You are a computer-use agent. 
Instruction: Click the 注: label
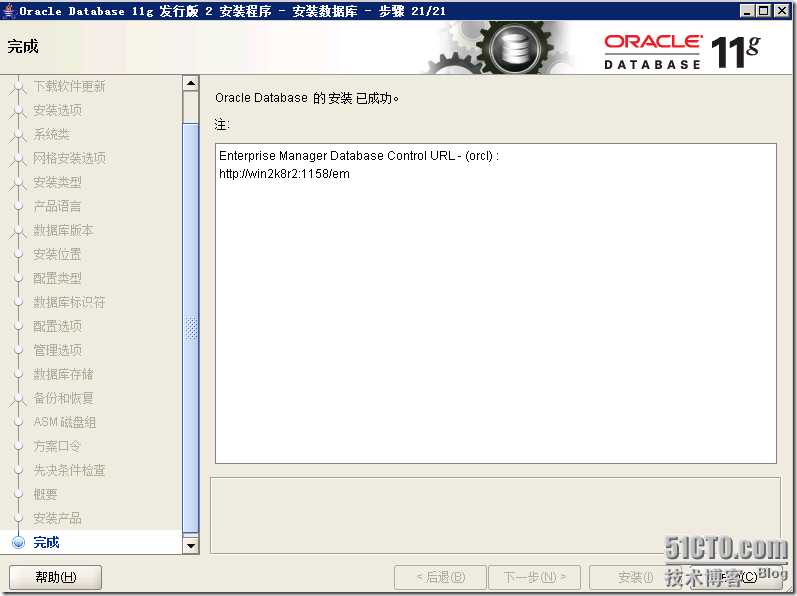pos(222,124)
